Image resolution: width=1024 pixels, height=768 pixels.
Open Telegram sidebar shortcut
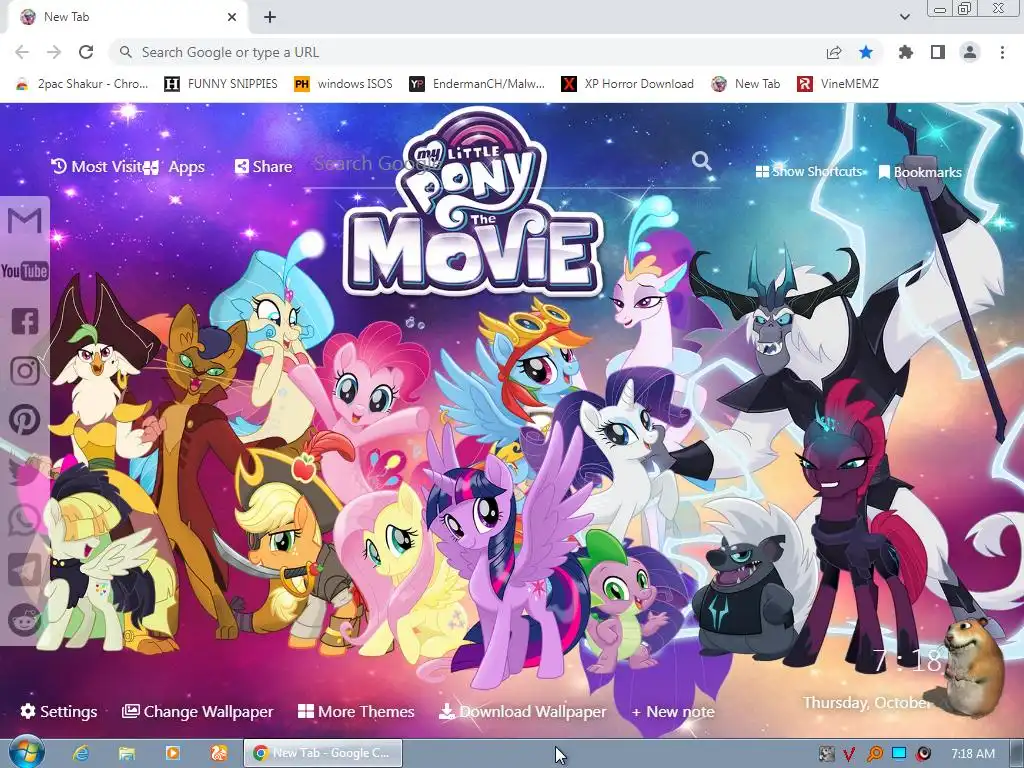(25, 569)
